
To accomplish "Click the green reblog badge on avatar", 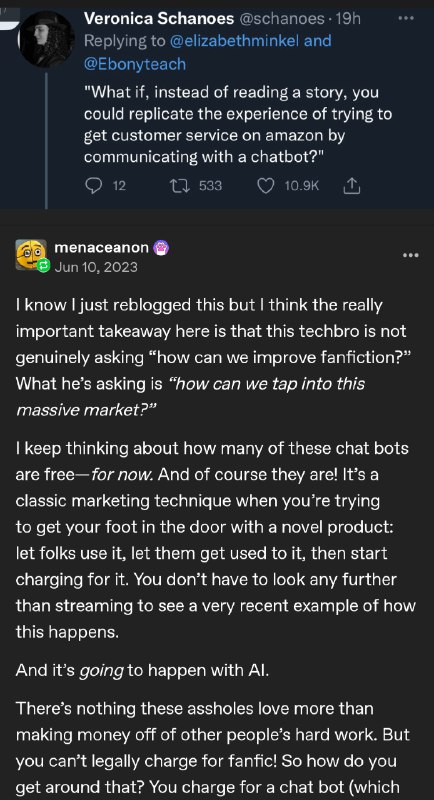I will coord(44,265).
